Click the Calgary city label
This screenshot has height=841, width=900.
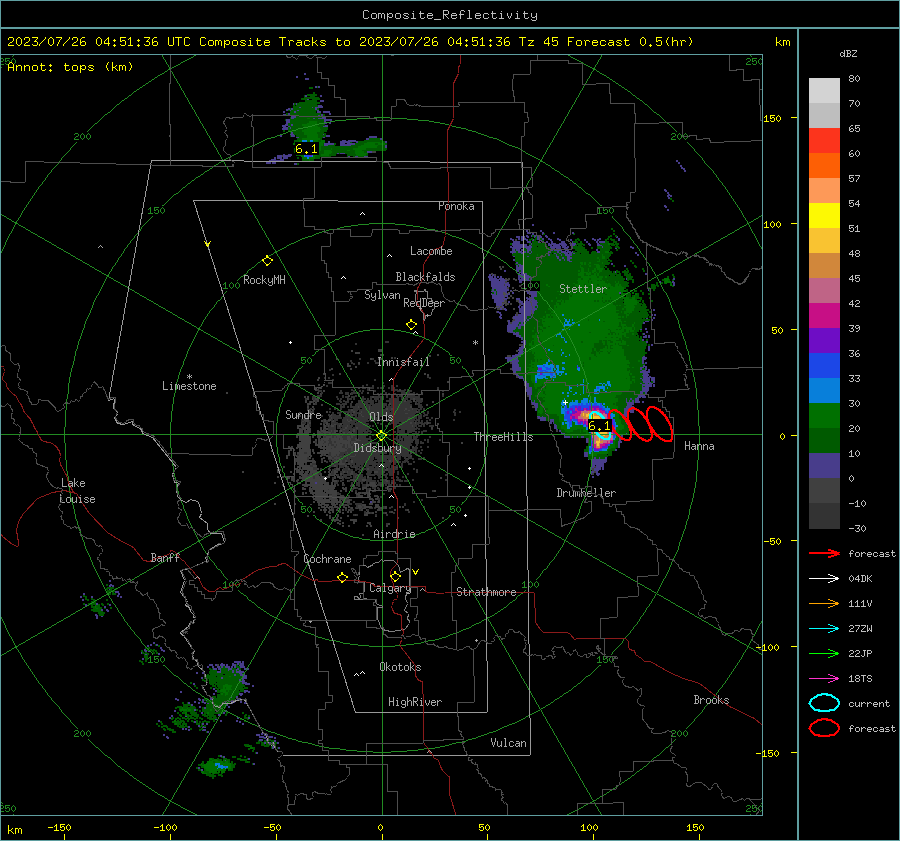(x=390, y=588)
